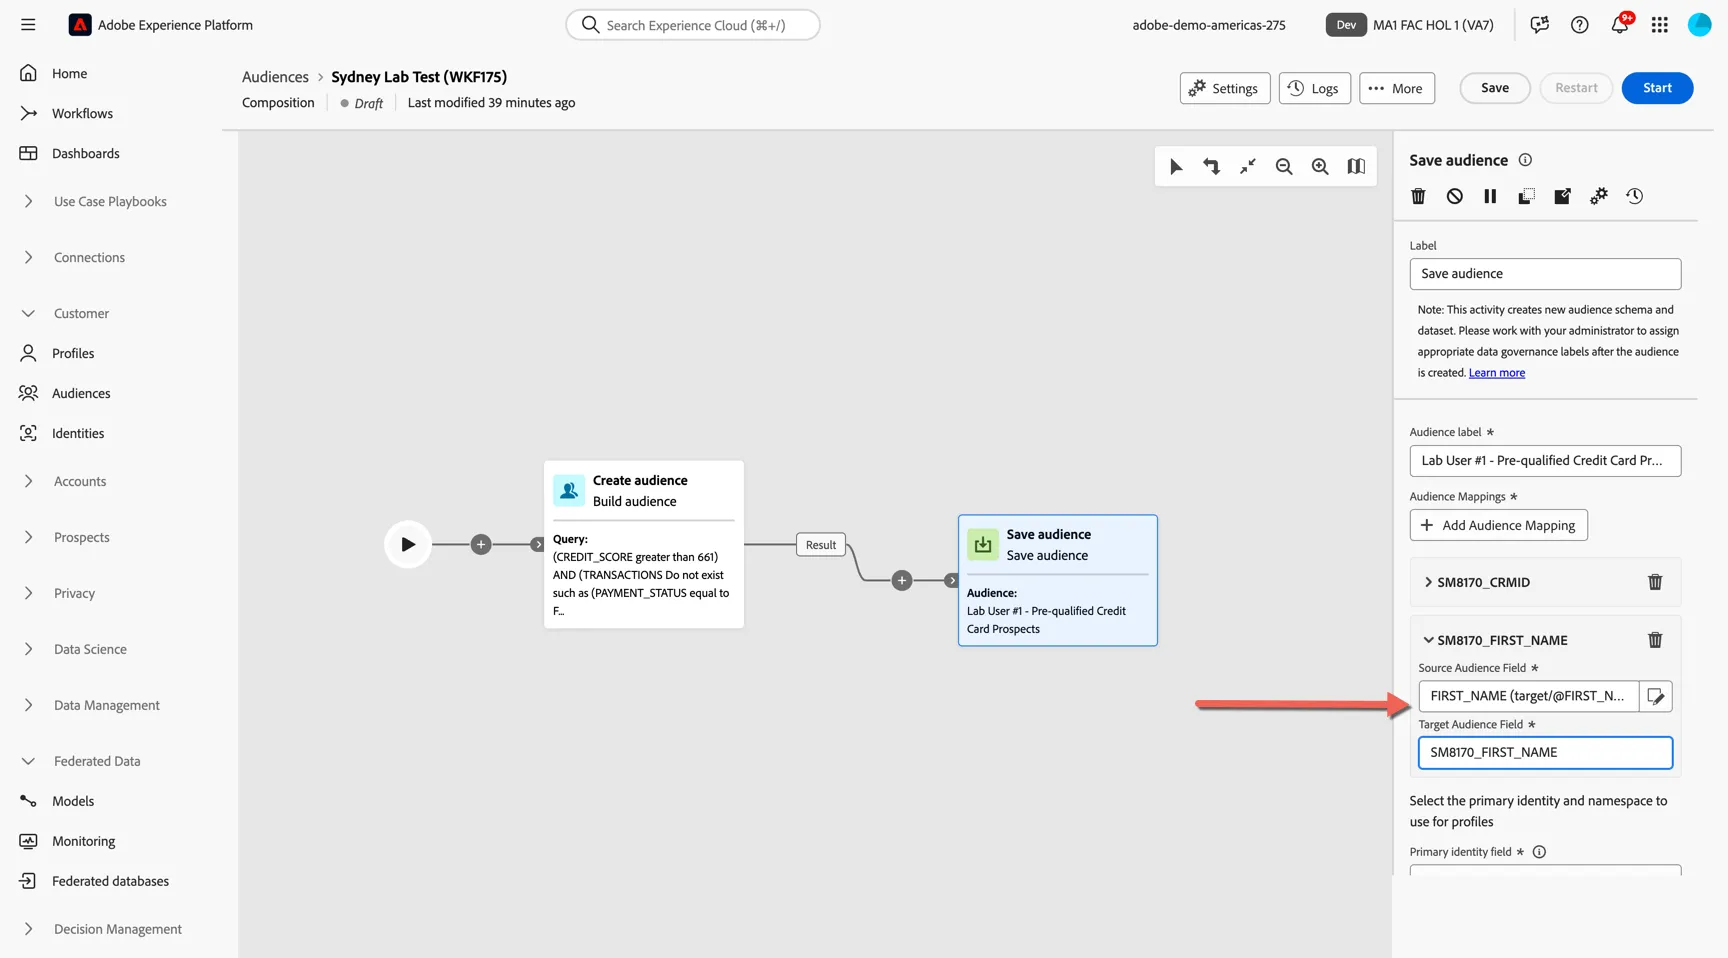Expand the SM8170_CRMID mapping
Viewport: 1728px width, 958px height.
[x=1428, y=582]
